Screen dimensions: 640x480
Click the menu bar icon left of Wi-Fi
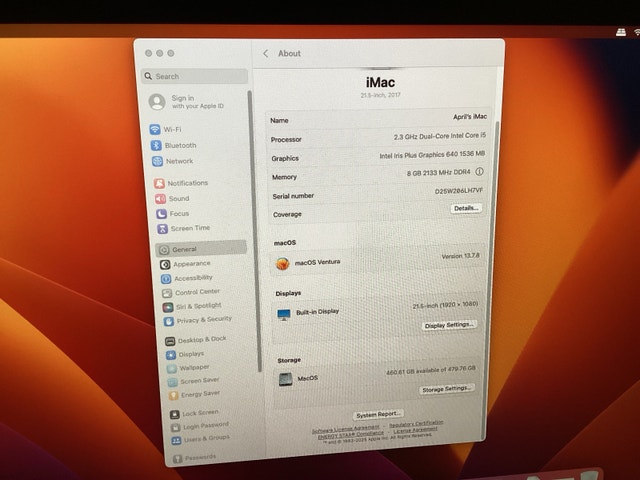click(x=621, y=32)
